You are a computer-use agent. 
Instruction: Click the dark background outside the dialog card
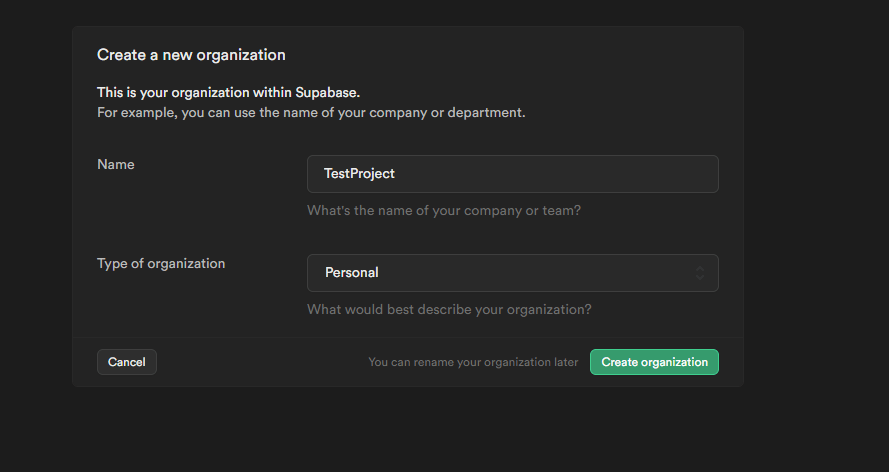coord(816,227)
